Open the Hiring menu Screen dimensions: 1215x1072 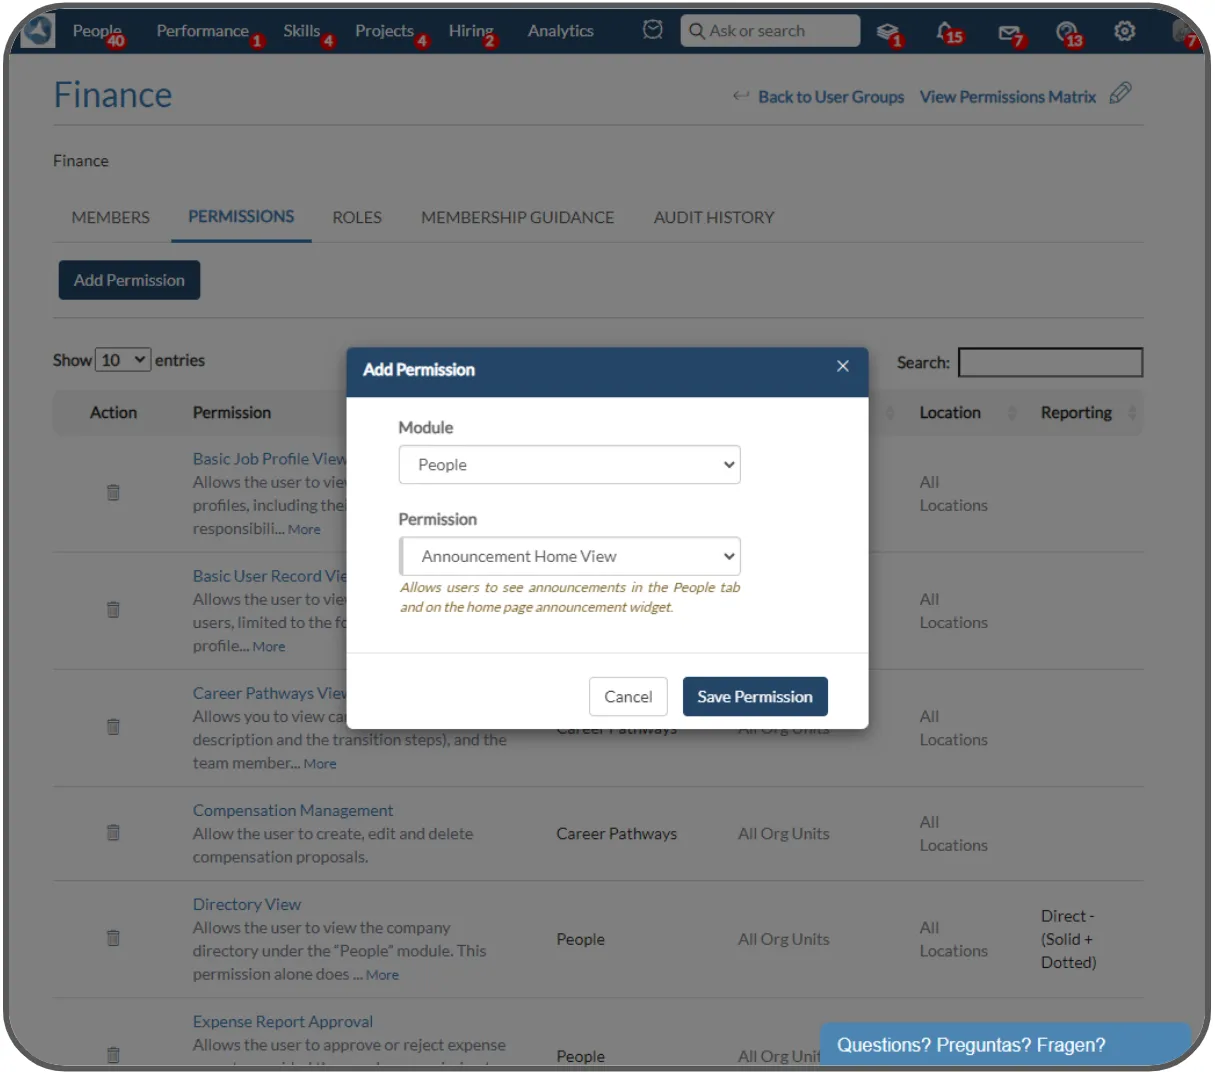pyautogui.click(x=471, y=31)
